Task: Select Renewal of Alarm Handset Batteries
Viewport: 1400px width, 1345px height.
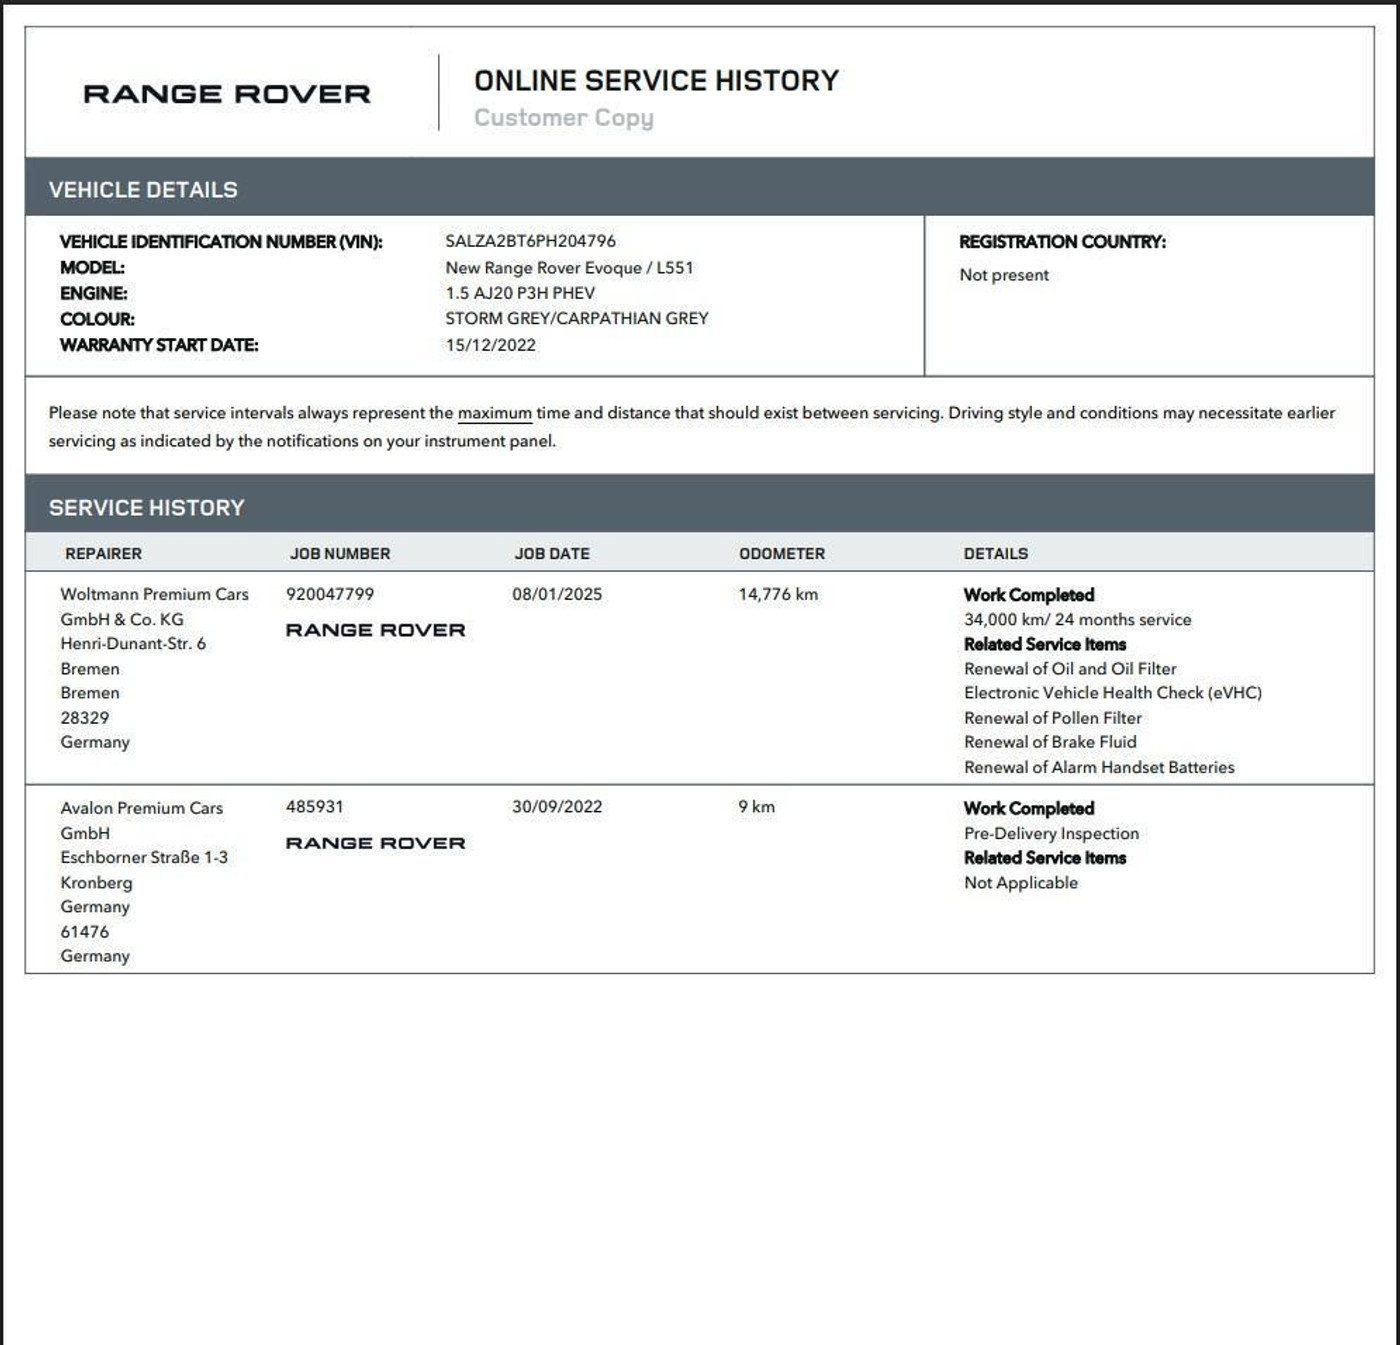Action: [x=1099, y=767]
